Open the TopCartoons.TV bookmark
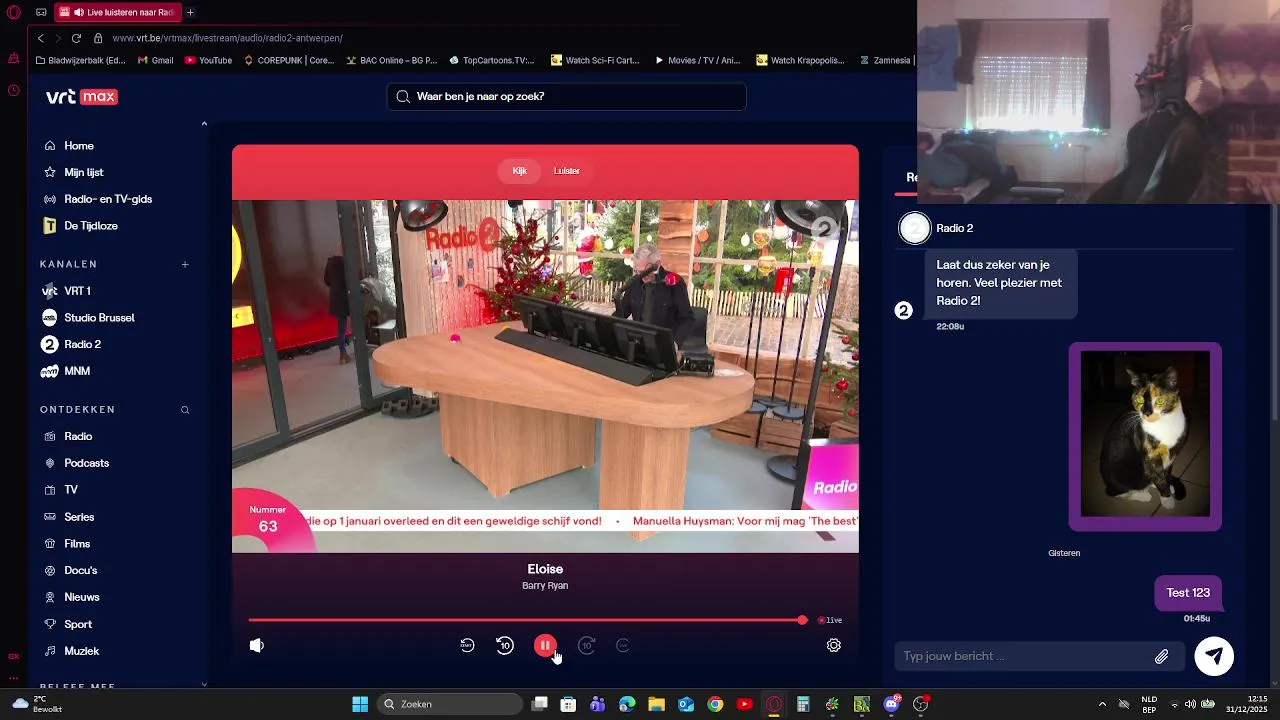 (492, 60)
